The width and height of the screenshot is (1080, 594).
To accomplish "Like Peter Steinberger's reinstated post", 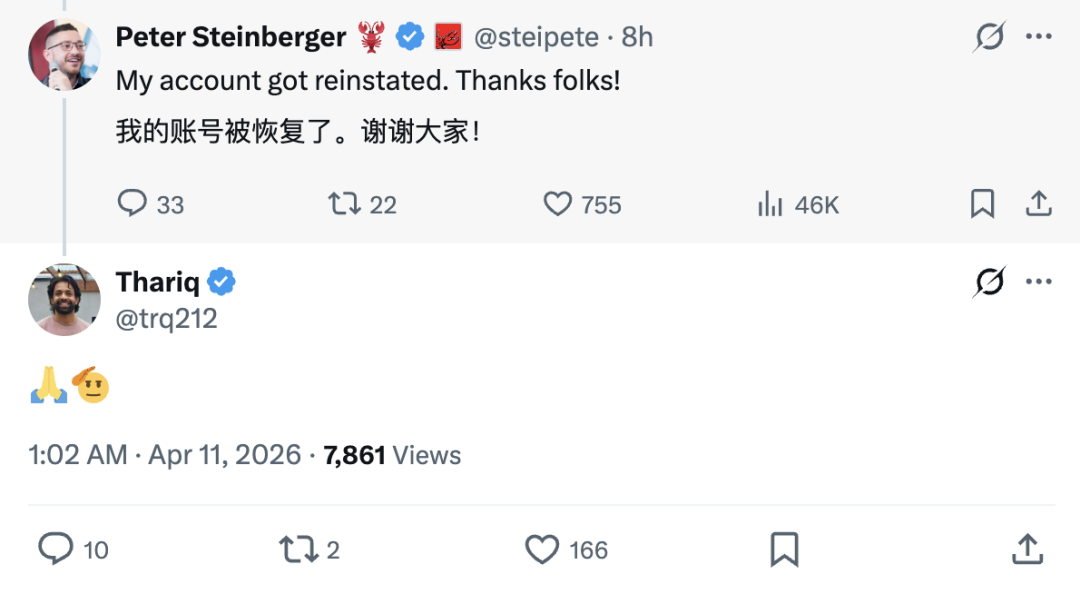I will (x=557, y=204).
